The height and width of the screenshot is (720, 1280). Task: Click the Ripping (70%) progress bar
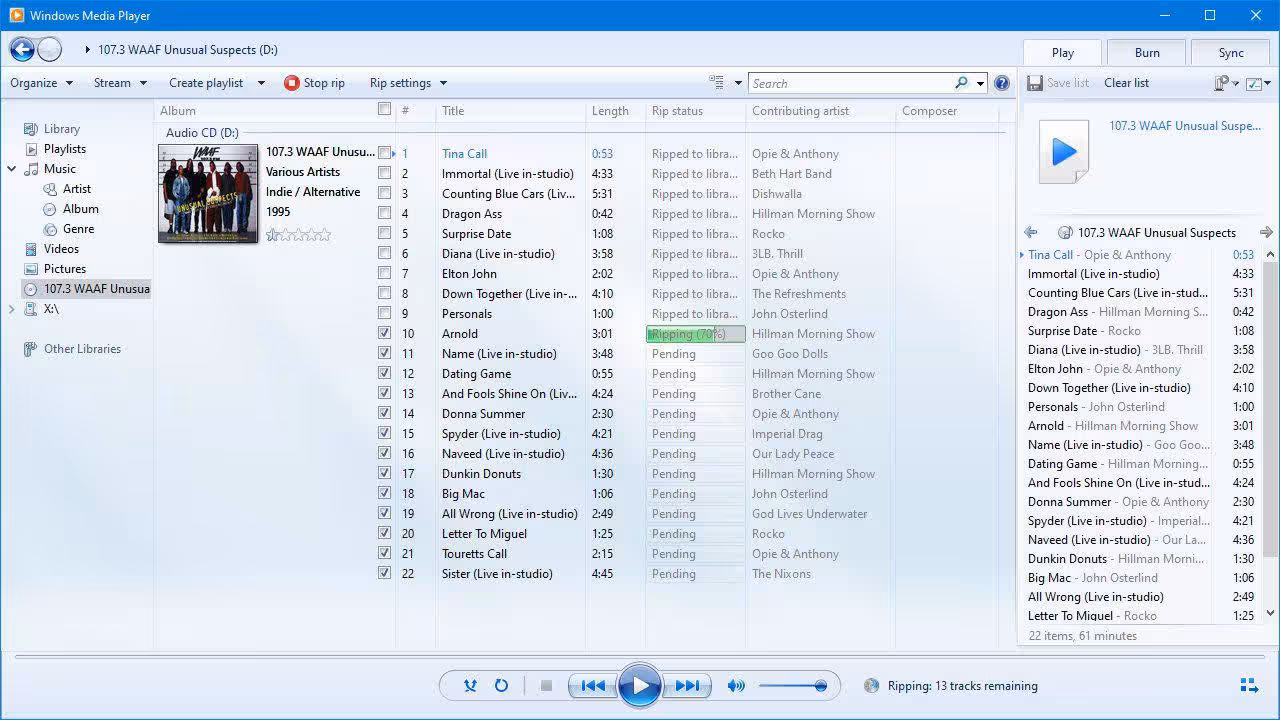click(696, 334)
